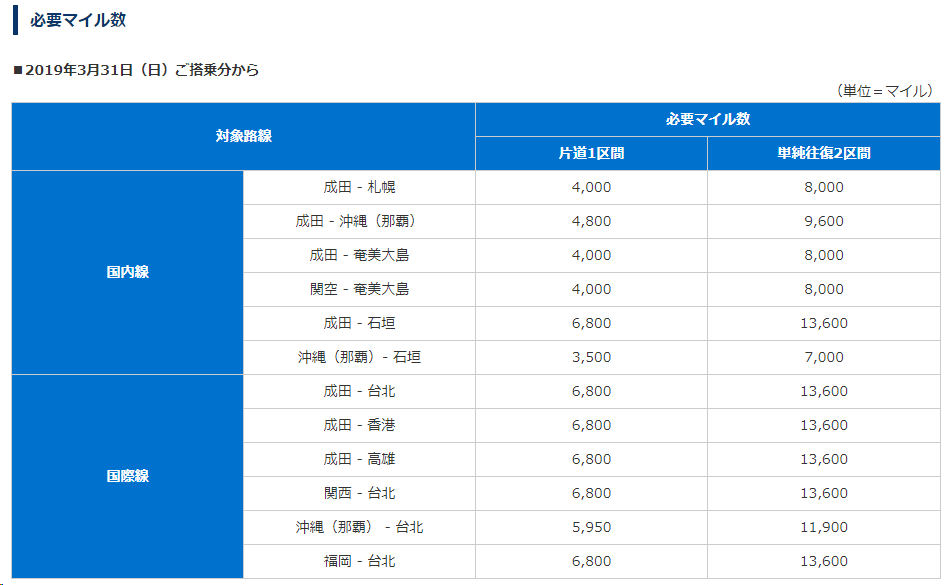This screenshot has width=946, height=585.
Task: Select the 成田 - 高雄 route cell
Action: pyautogui.click(x=360, y=460)
